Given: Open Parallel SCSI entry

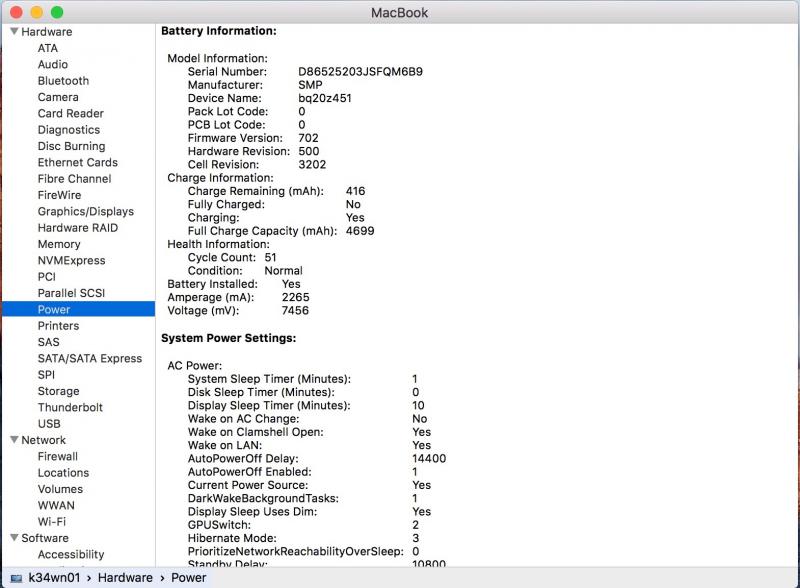Looking at the screenshot, I should [71, 293].
